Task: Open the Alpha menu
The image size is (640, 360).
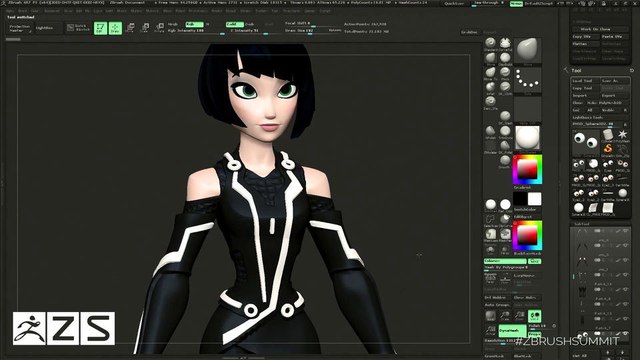Action: coord(9,11)
